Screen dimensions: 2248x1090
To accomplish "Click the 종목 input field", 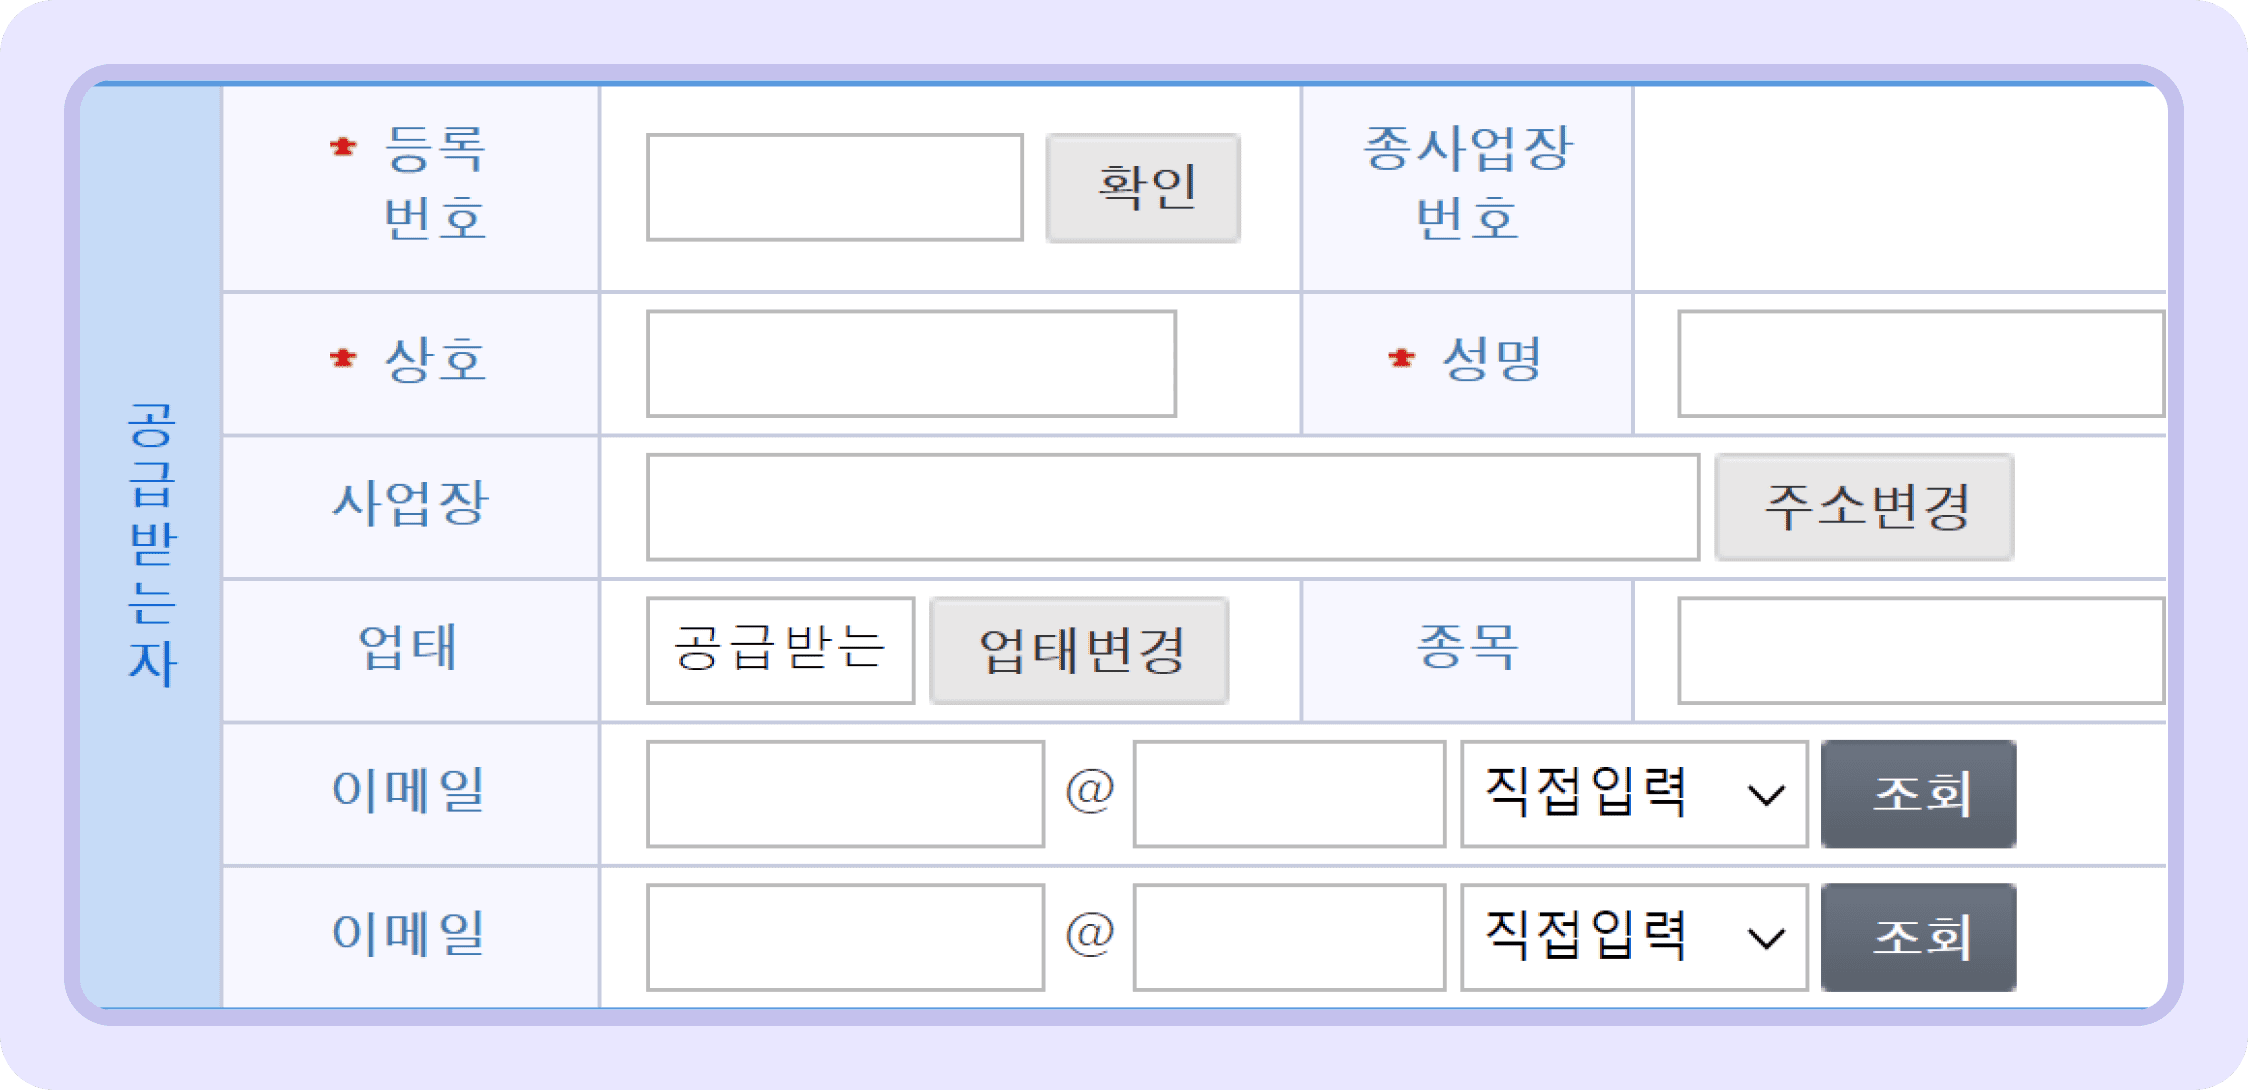I will (x=1920, y=650).
